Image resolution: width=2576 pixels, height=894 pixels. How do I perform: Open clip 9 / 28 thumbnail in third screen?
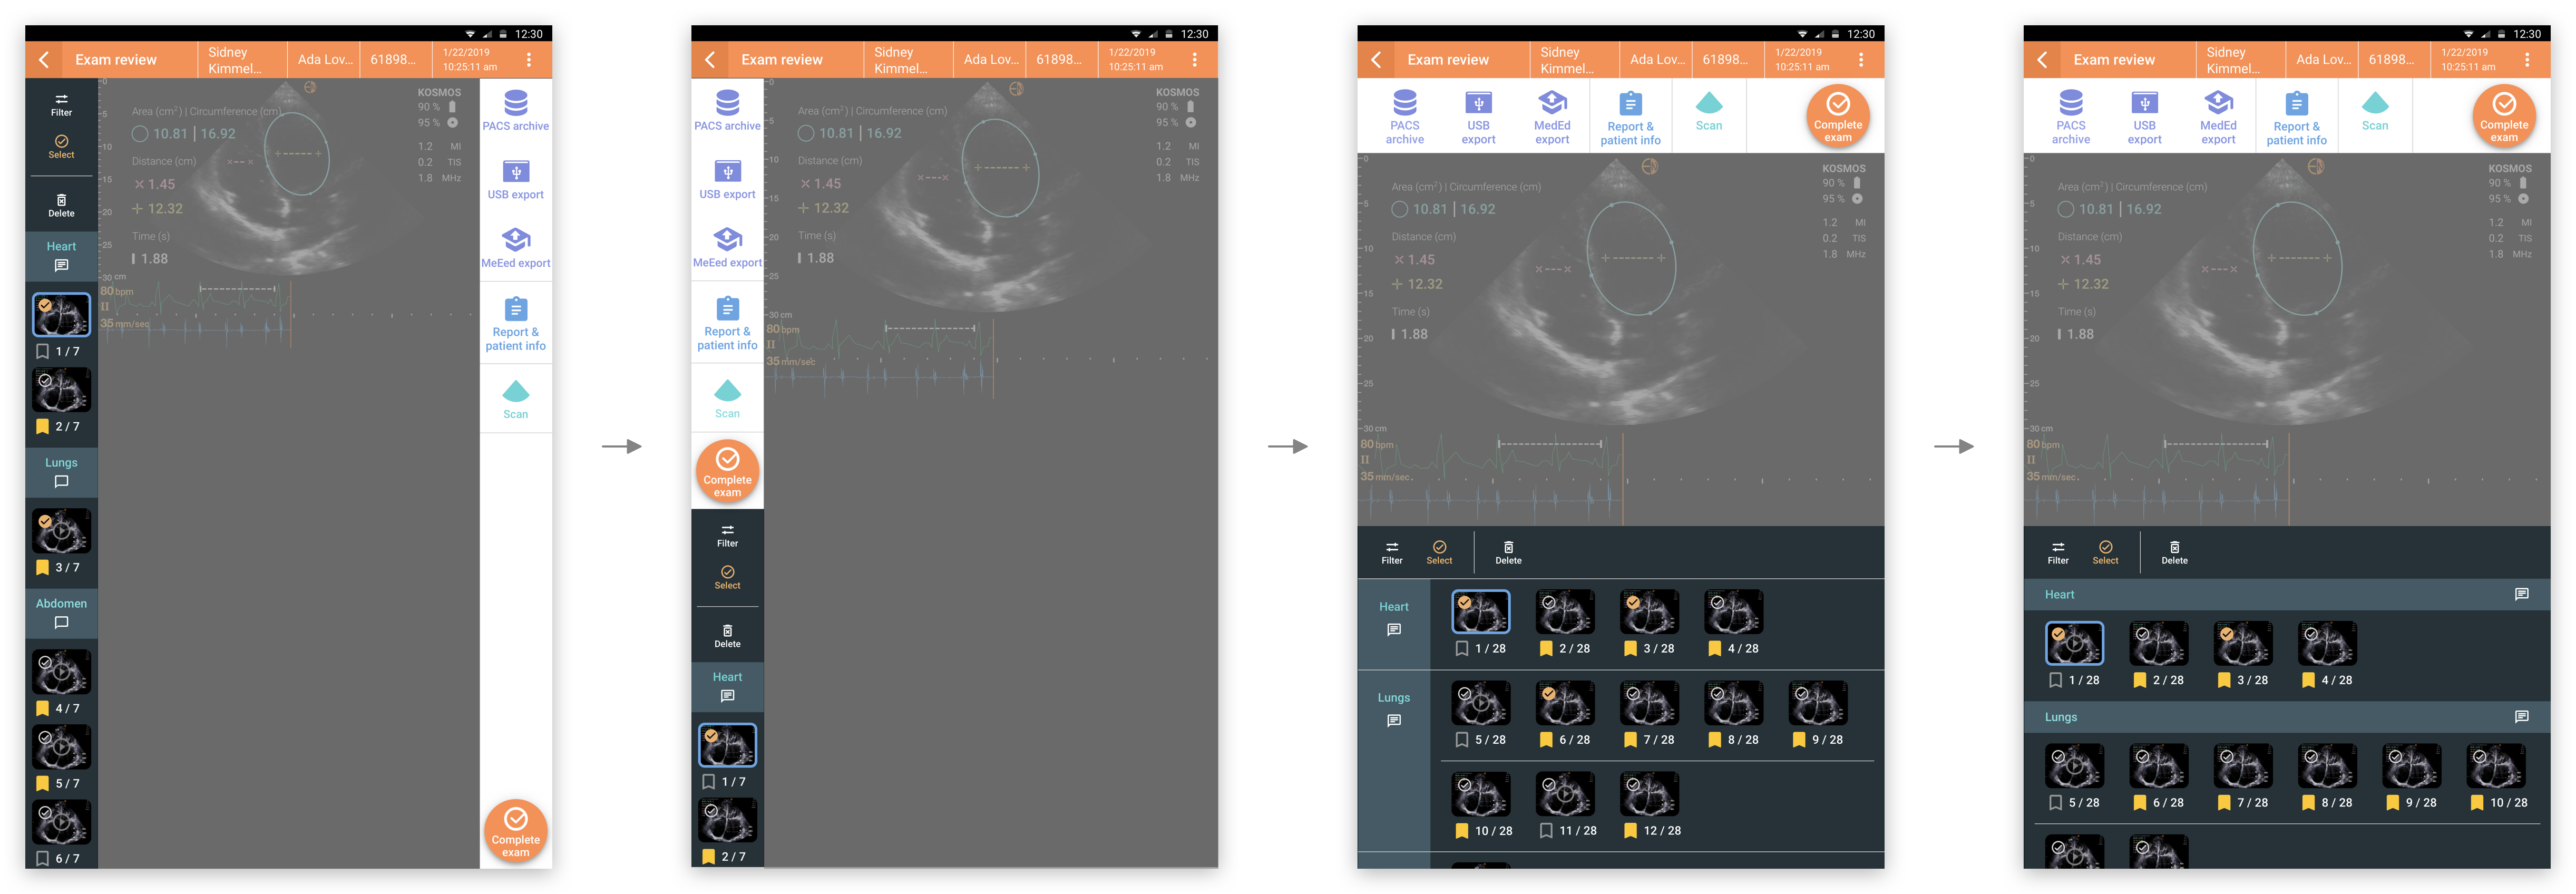tap(1817, 704)
